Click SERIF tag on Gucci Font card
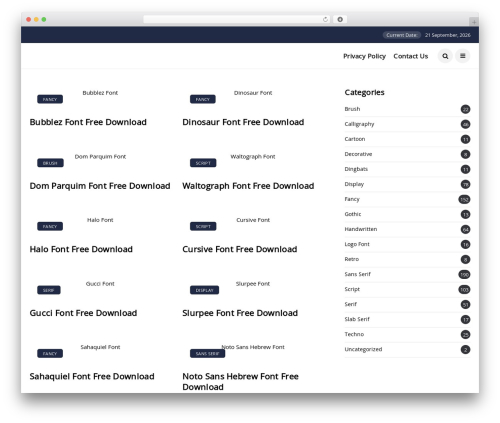Viewport: 500px width, 423px height. (x=49, y=290)
